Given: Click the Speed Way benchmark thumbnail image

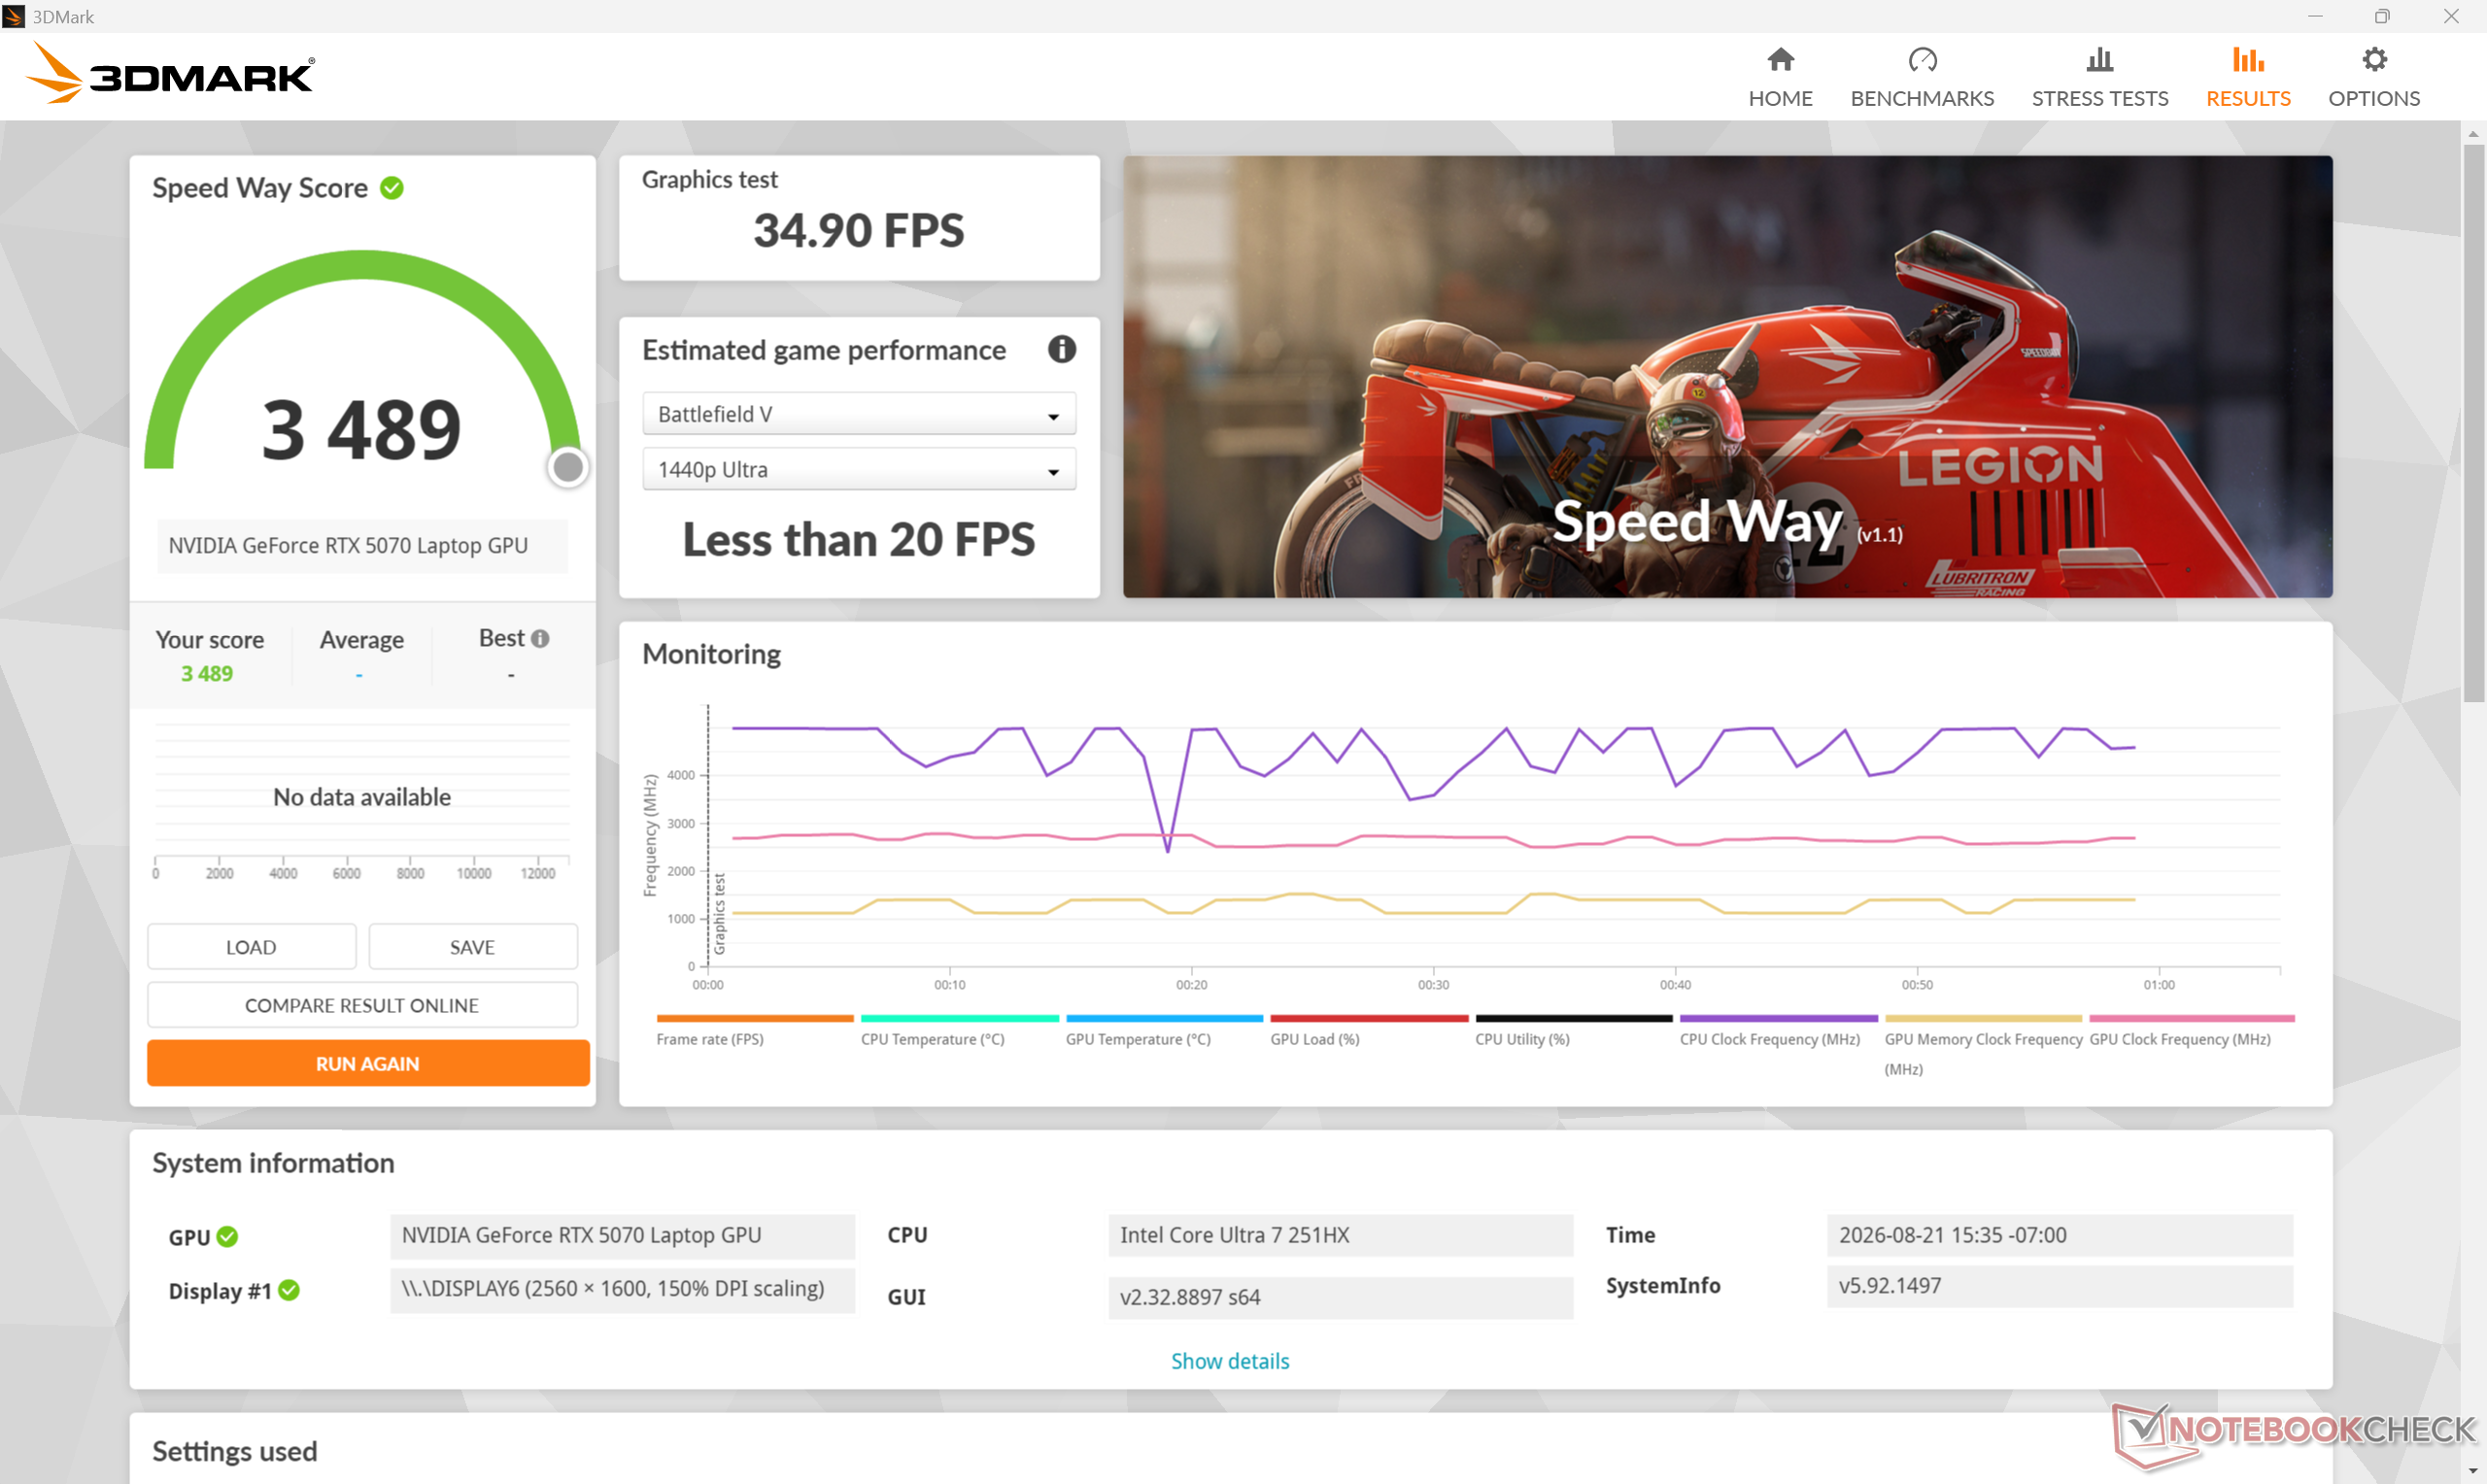Looking at the screenshot, I should [1728, 377].
